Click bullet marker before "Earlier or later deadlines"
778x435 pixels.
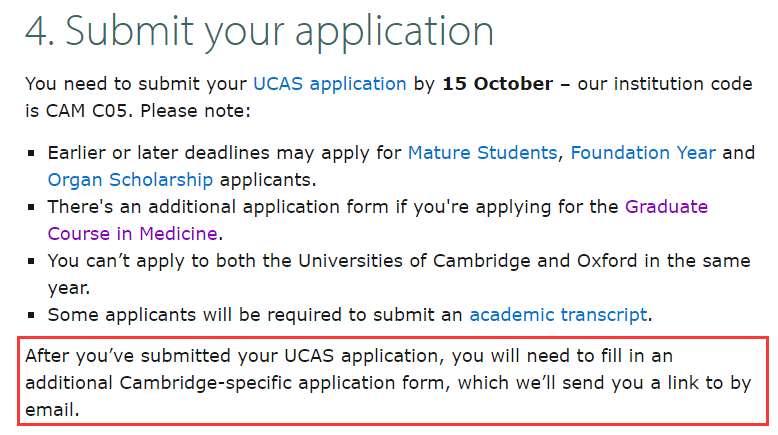click(32, 154)
